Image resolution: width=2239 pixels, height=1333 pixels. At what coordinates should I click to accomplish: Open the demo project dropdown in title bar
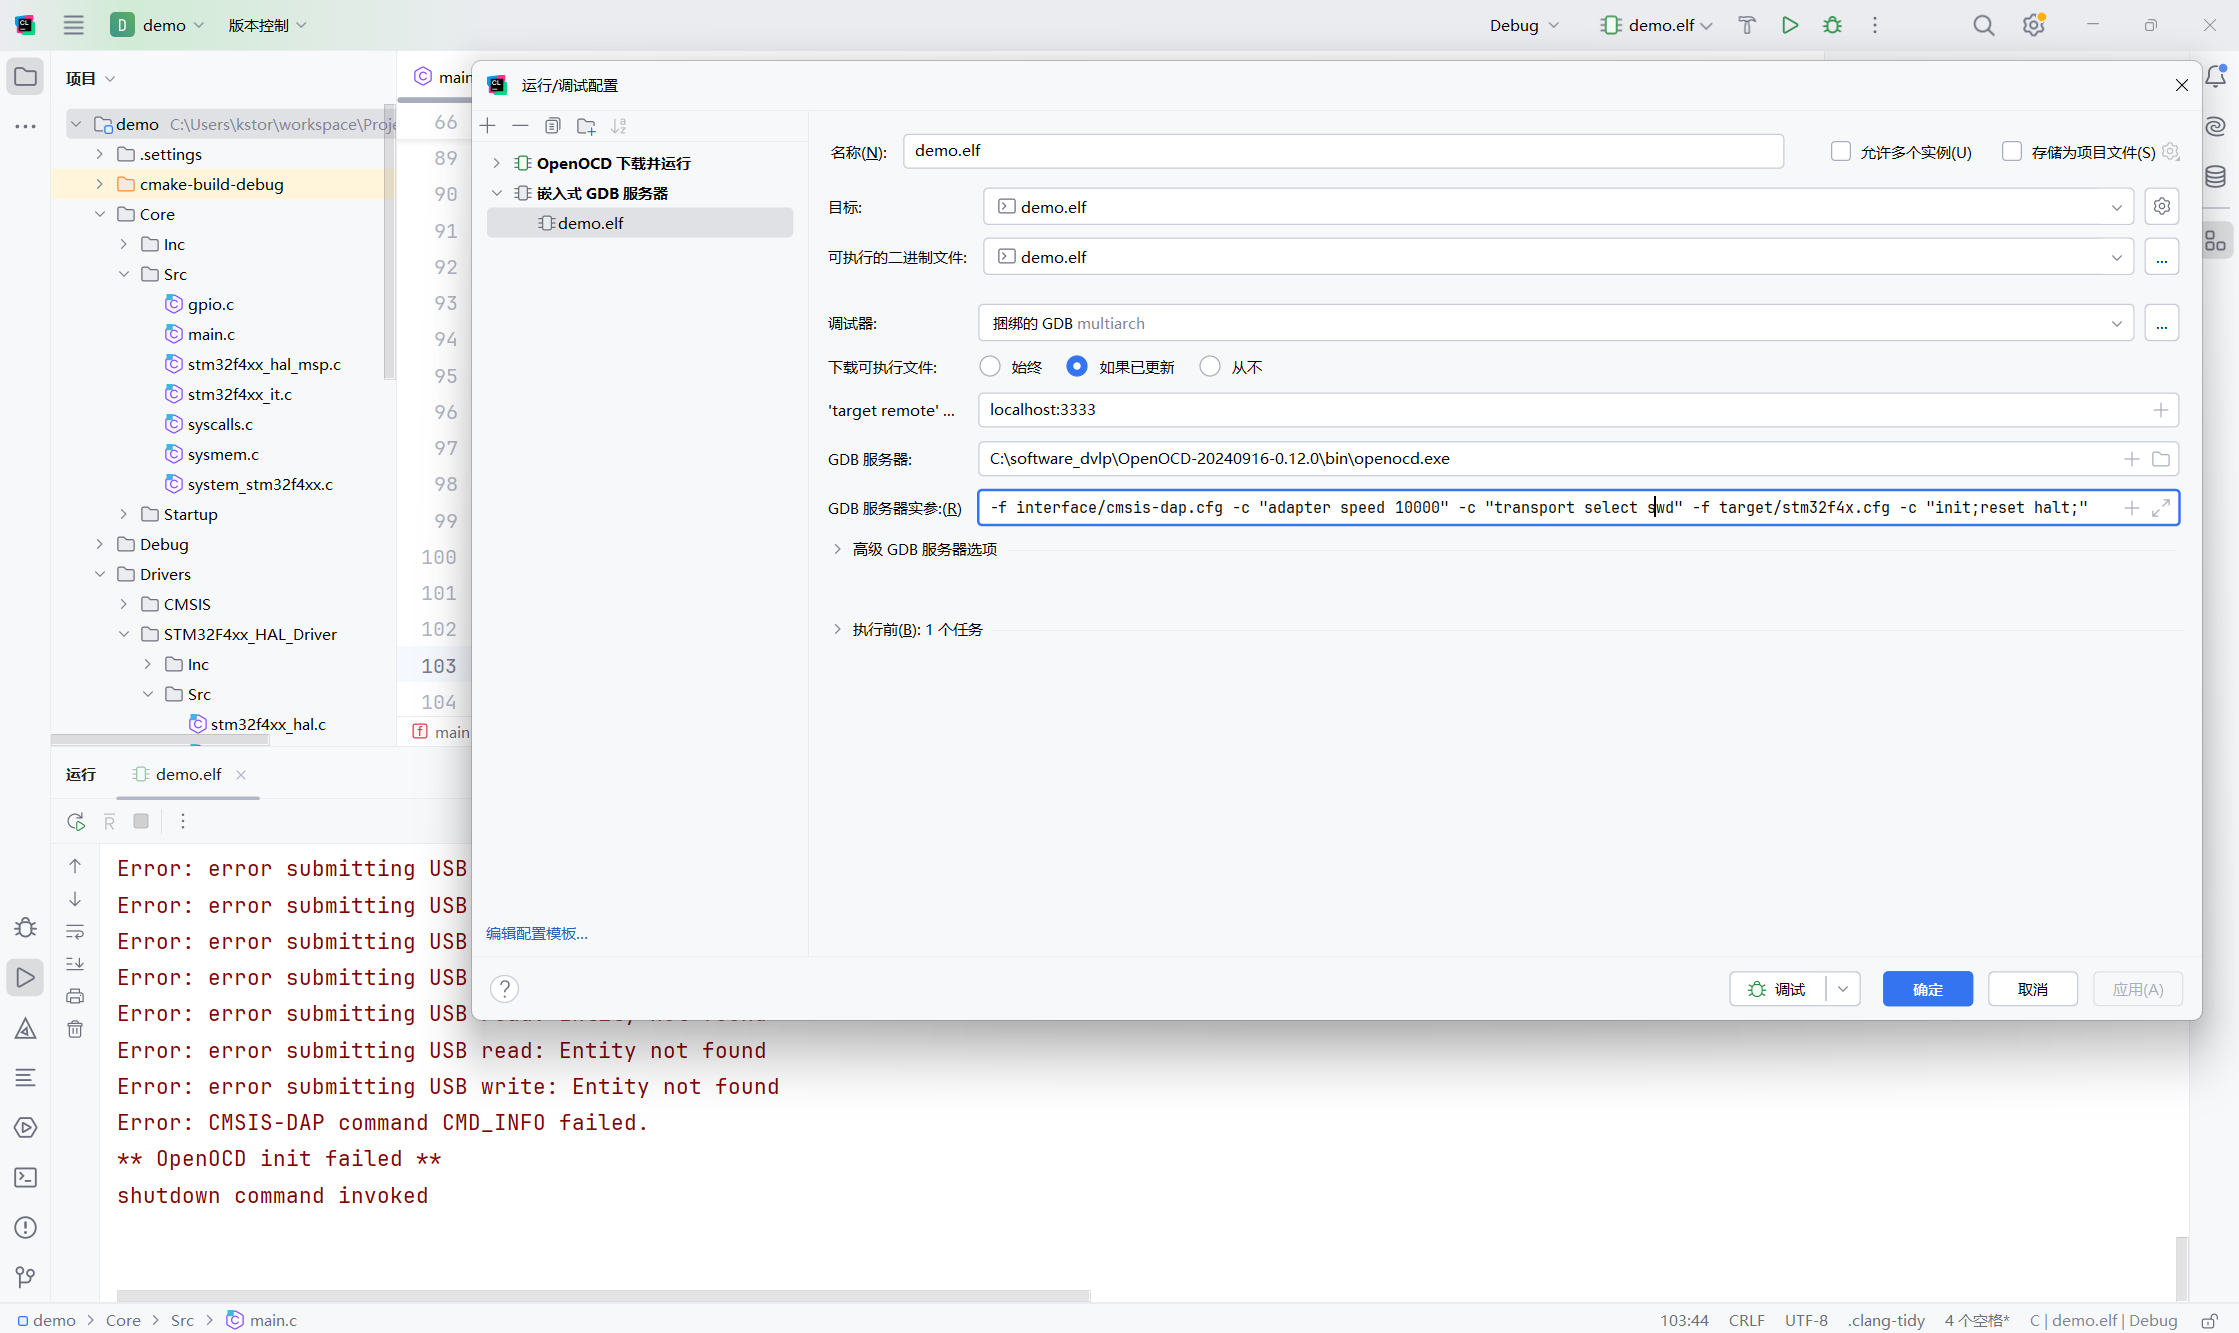(158, 25)
